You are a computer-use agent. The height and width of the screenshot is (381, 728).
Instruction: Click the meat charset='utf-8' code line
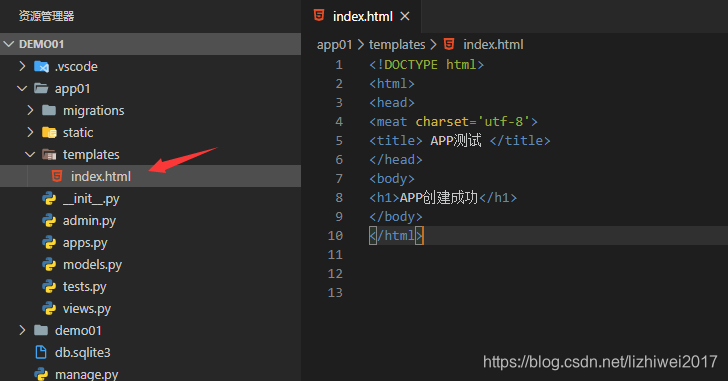point(453,122)
